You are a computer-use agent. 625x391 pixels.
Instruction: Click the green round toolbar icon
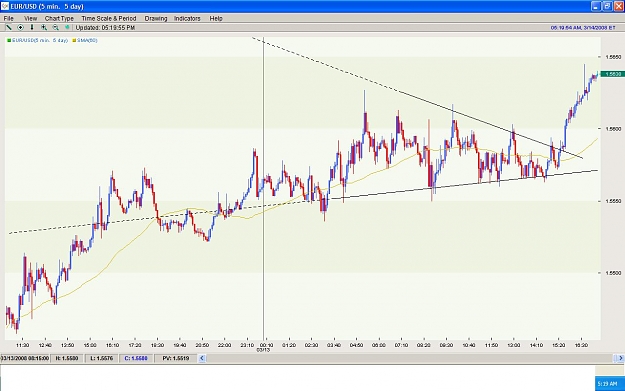point(67,28)
